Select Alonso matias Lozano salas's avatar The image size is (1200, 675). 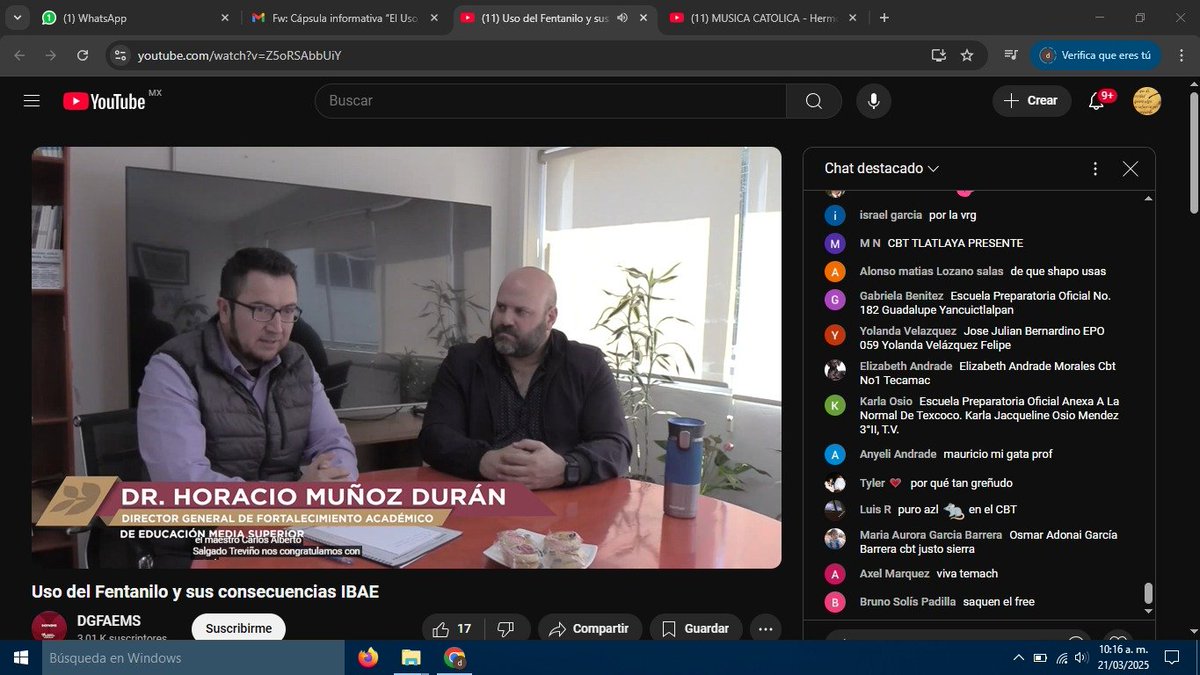[x=835, y=271]
